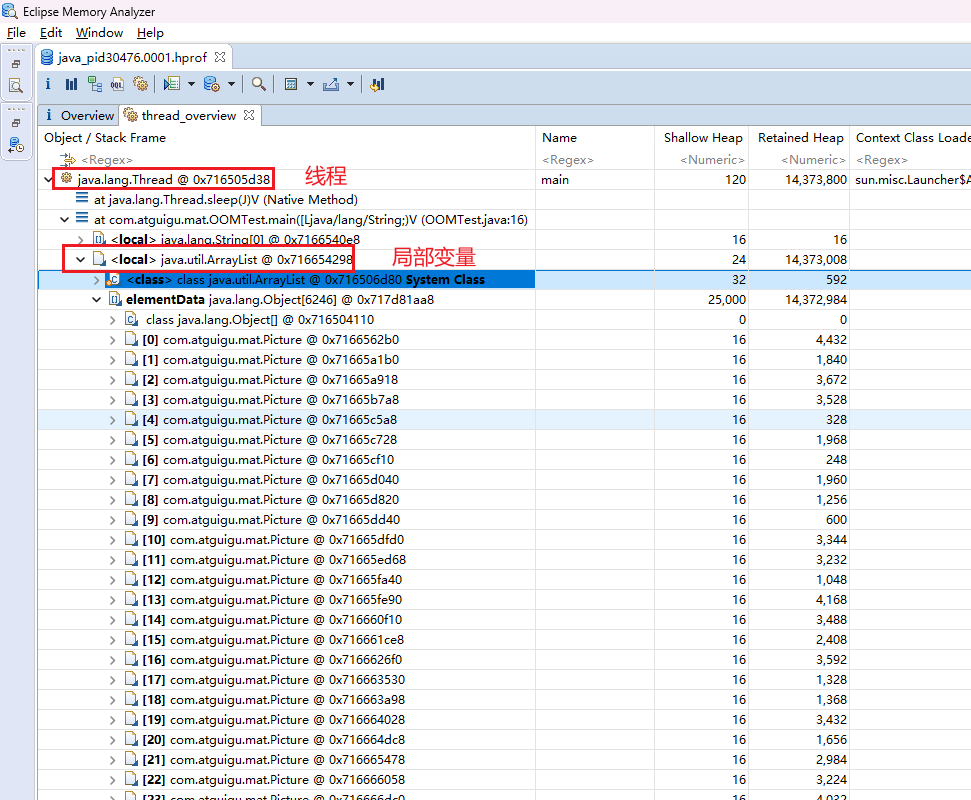Viewport: 971px width, 800px height.
Task: Click the Group/Calculate table icon
Action: (290, 84)
